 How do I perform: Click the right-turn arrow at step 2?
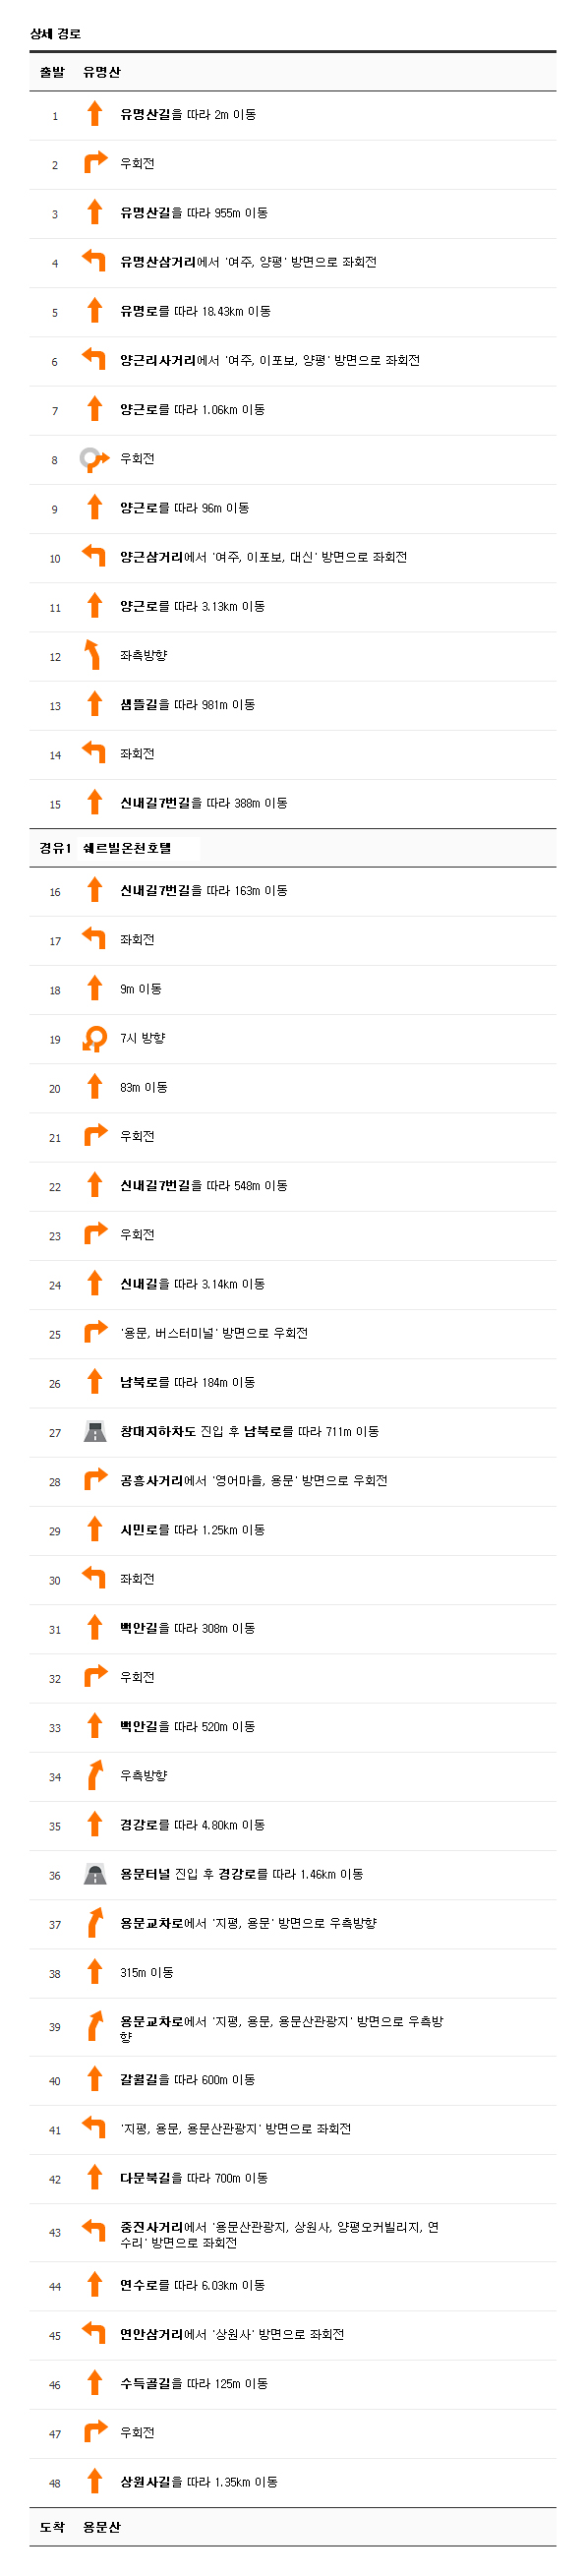click(95, 163)
